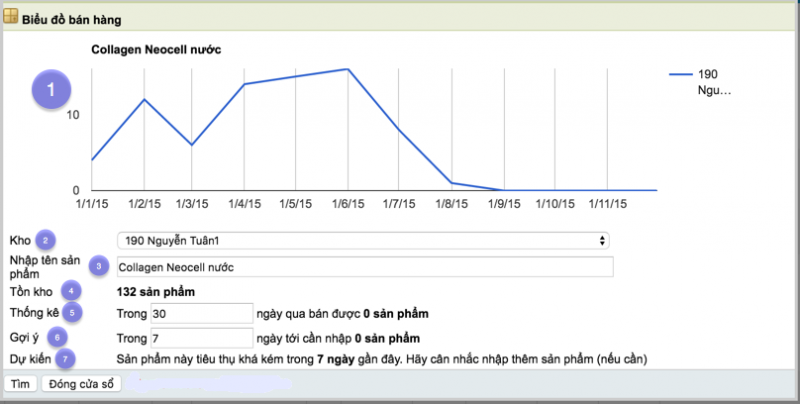Click the 1/4/15 axis label

pos(244,204)
